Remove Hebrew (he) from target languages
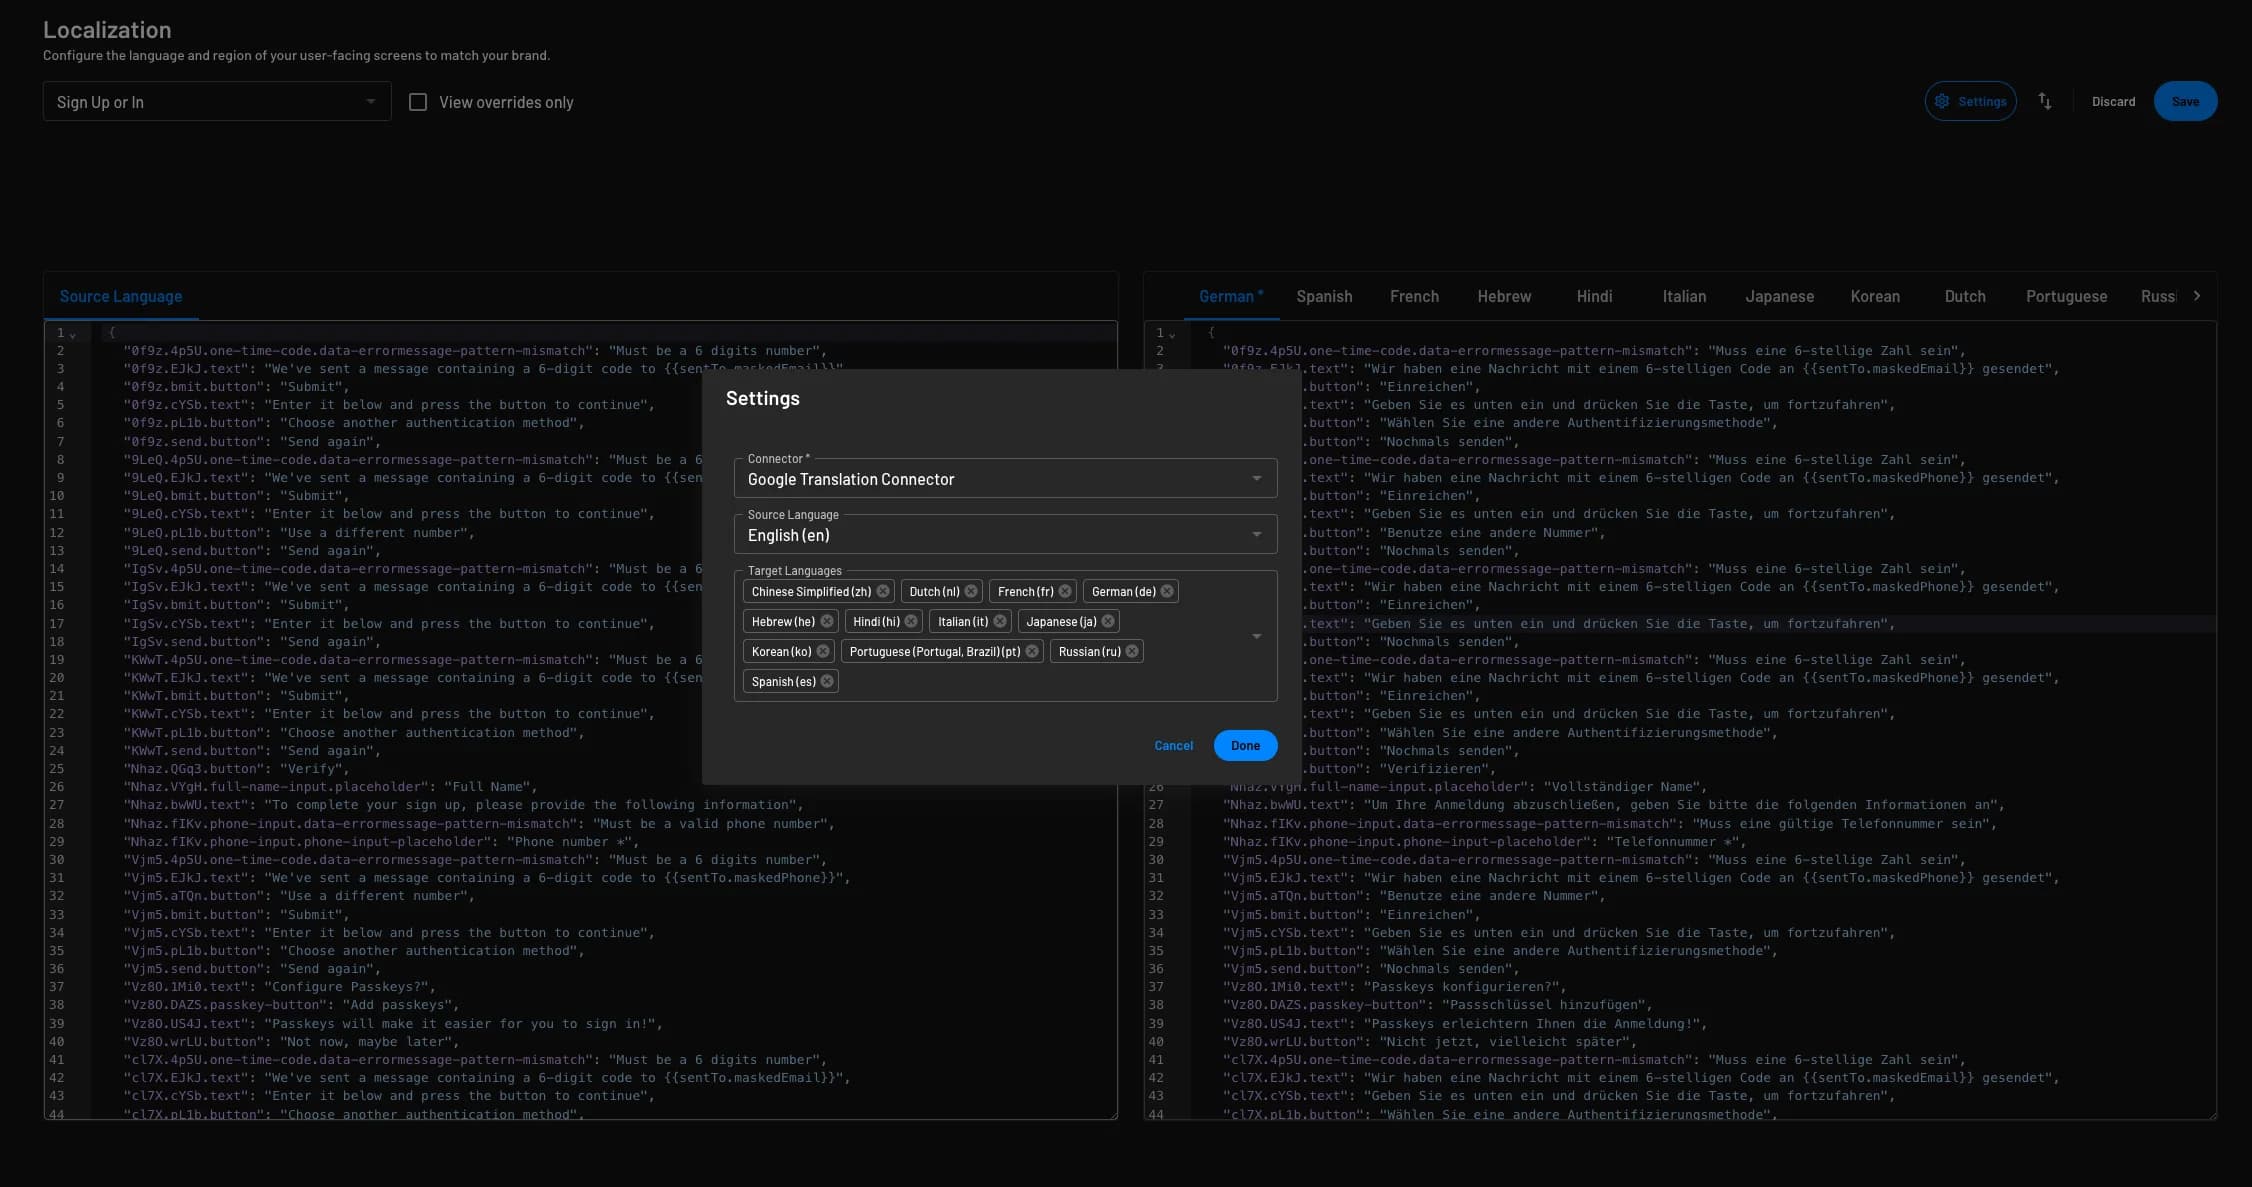Image resolution: width=2252 pixels, height=1187 pixels. [827, 621]
